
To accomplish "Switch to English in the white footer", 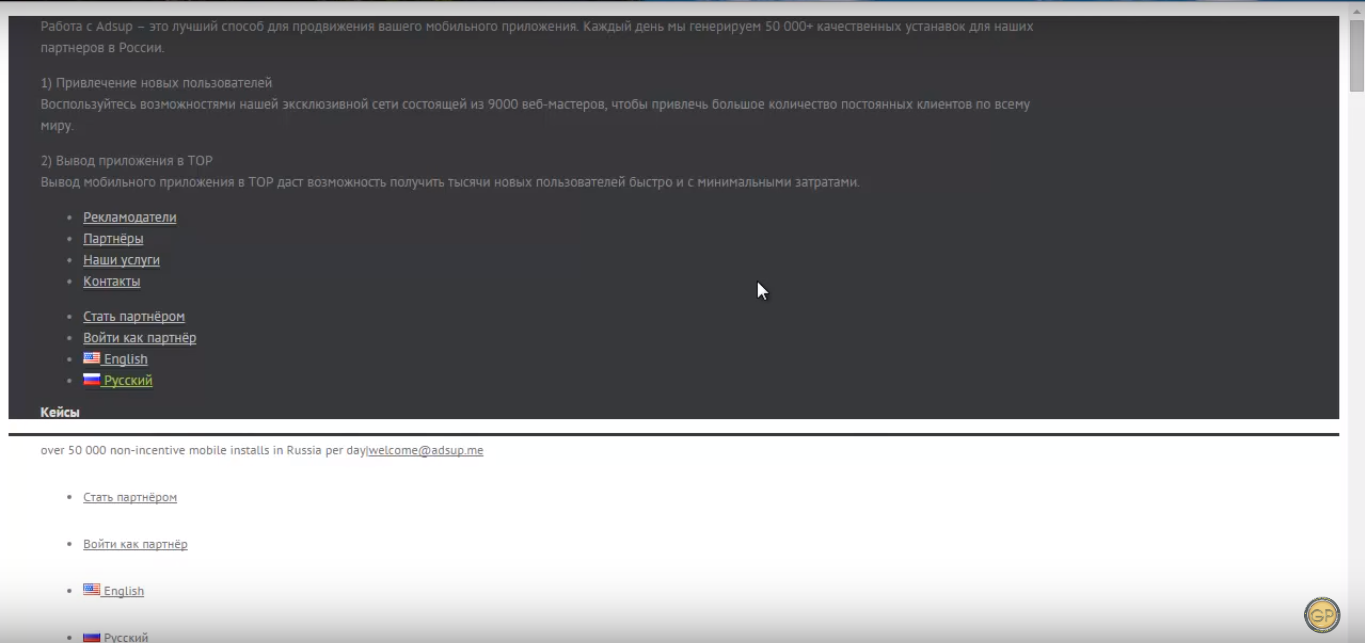I will (x=124, y=591).
